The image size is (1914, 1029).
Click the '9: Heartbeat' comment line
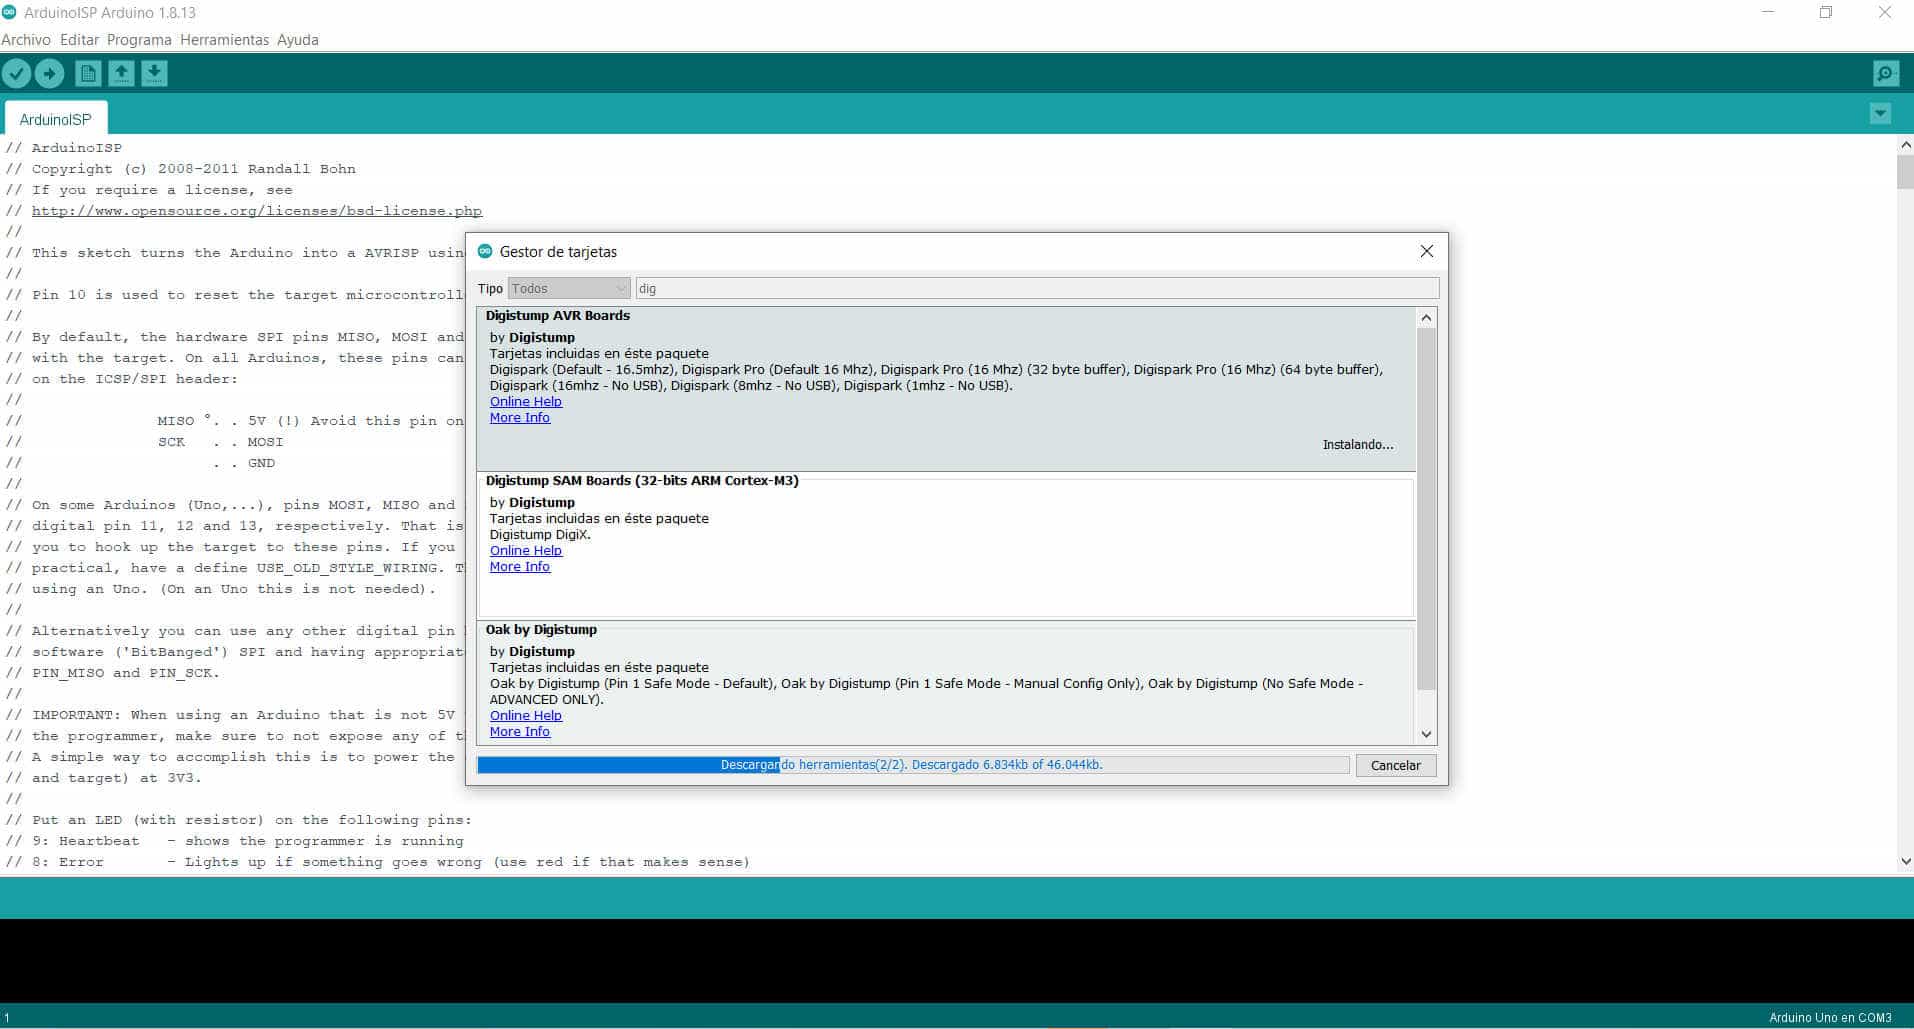pos(235,841)
